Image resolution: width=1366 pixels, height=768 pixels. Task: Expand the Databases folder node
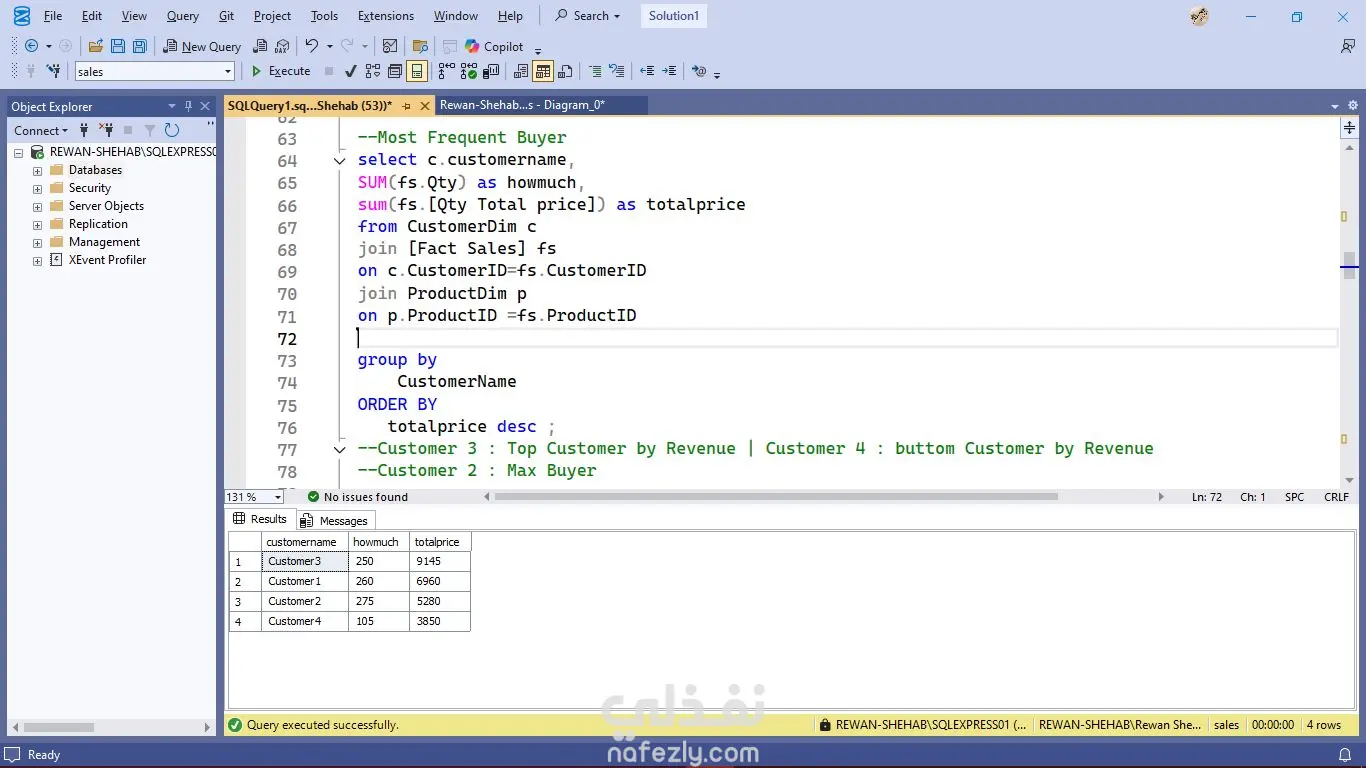point(37,170)
